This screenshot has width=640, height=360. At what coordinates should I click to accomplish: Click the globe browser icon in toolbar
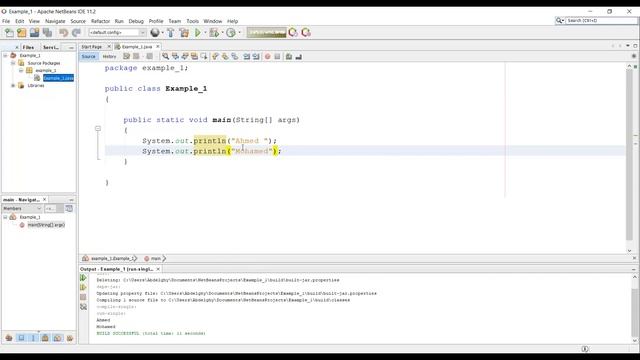click(155, 33)
